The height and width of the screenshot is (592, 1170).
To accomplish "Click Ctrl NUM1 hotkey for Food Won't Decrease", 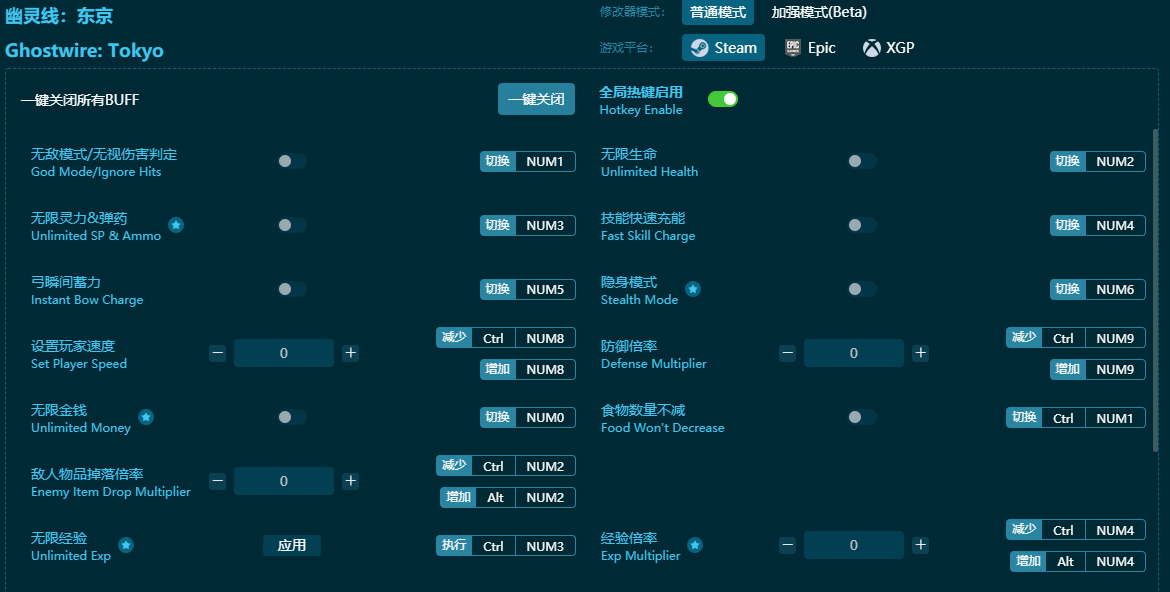I will point(1076,418).
